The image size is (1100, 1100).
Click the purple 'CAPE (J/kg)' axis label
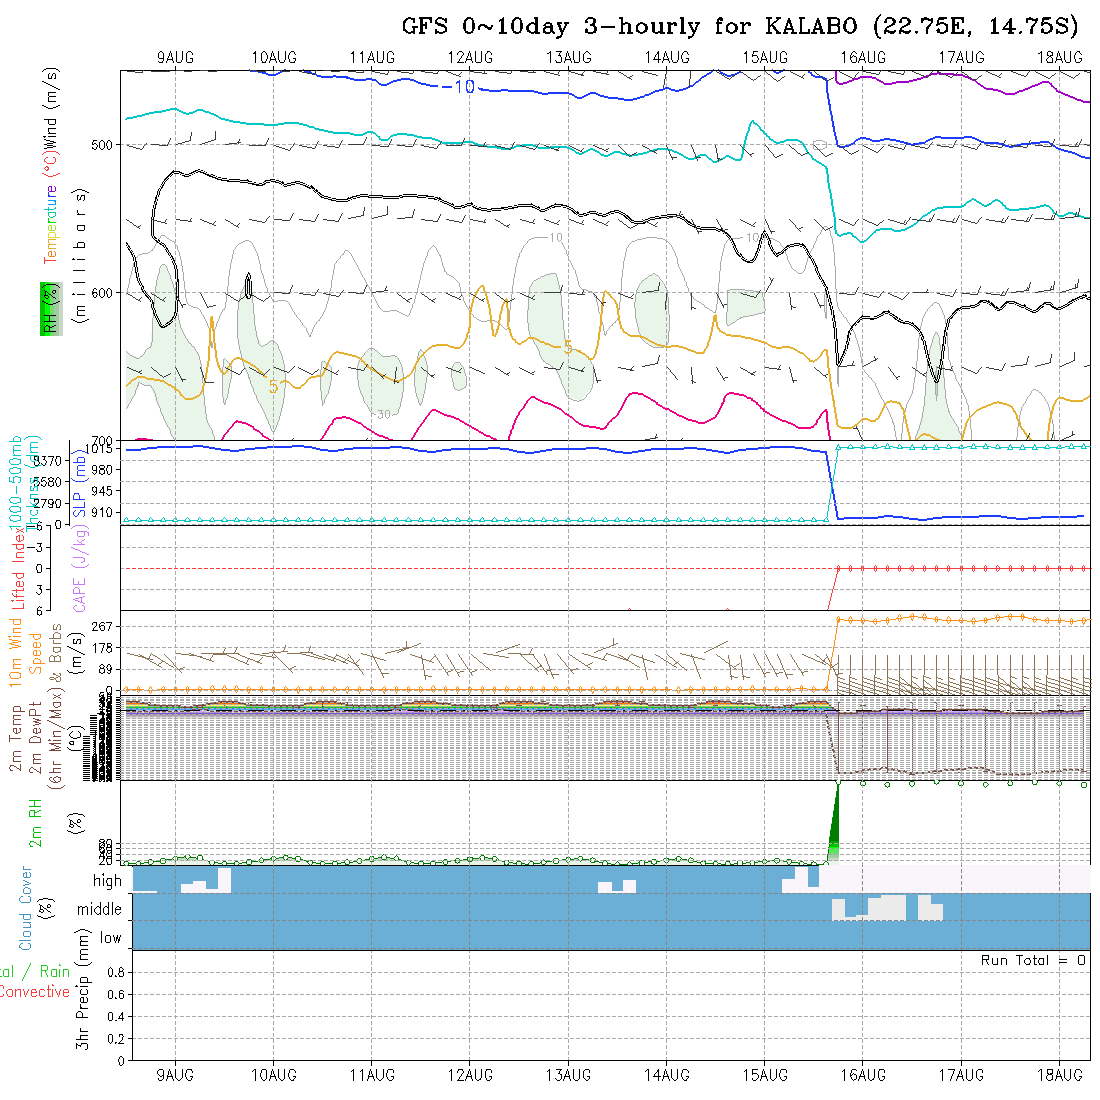[79, 567]
